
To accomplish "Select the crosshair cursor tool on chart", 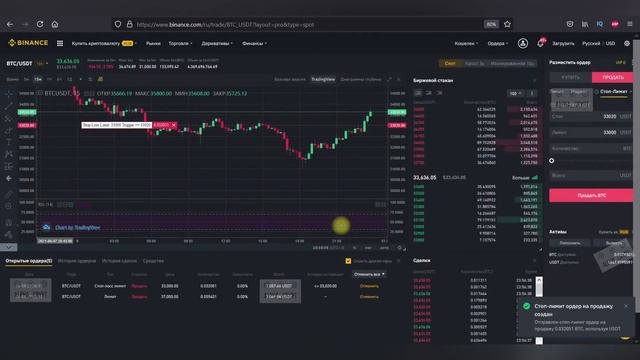I will click(x=9, y=94).
